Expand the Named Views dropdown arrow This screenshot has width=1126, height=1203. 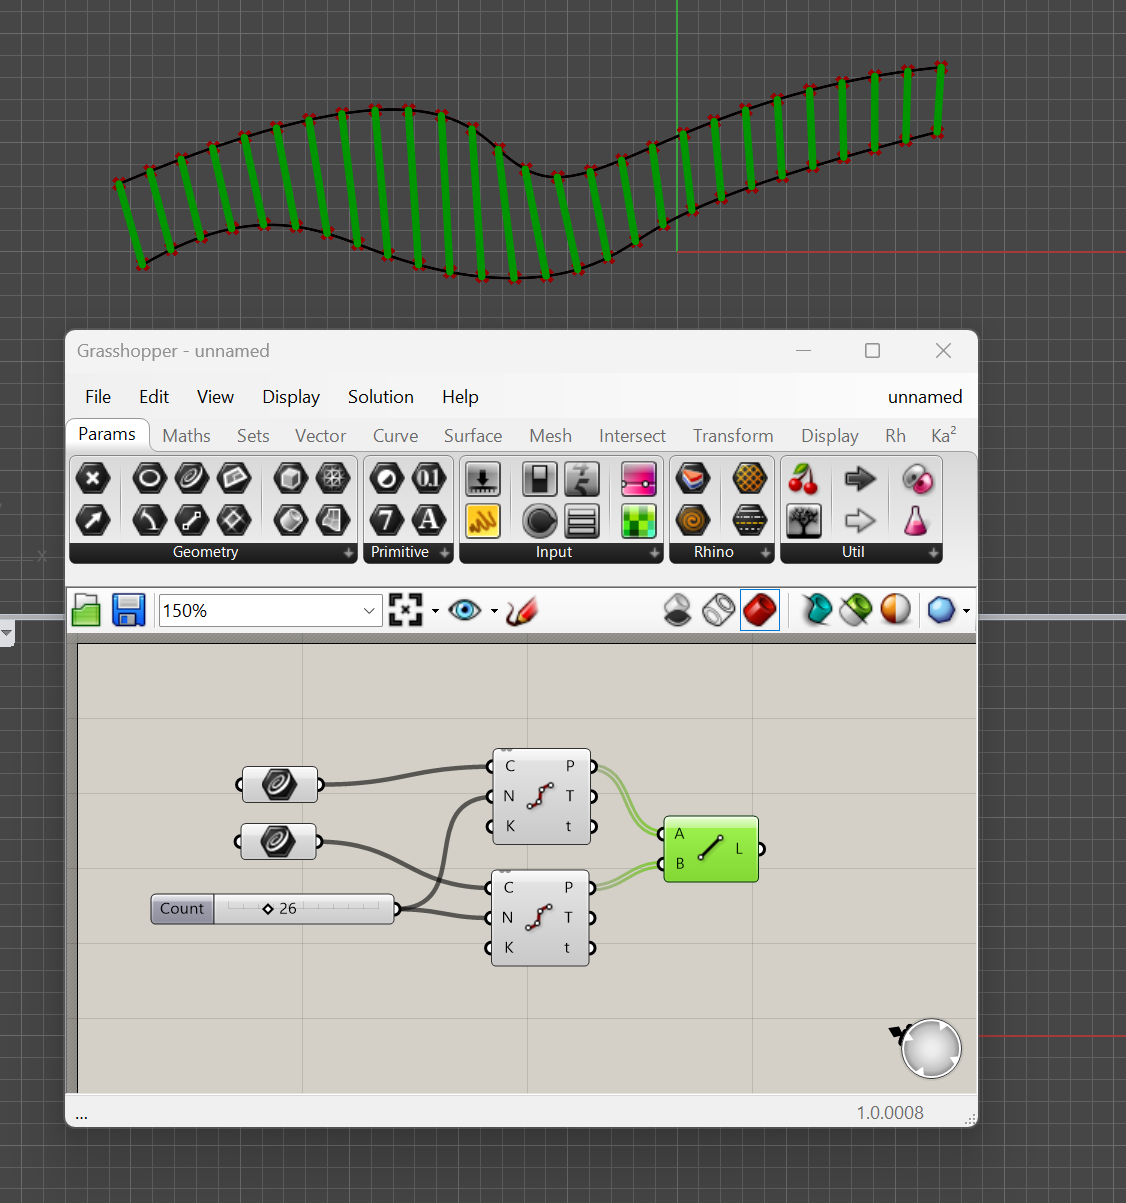point(494,611)
